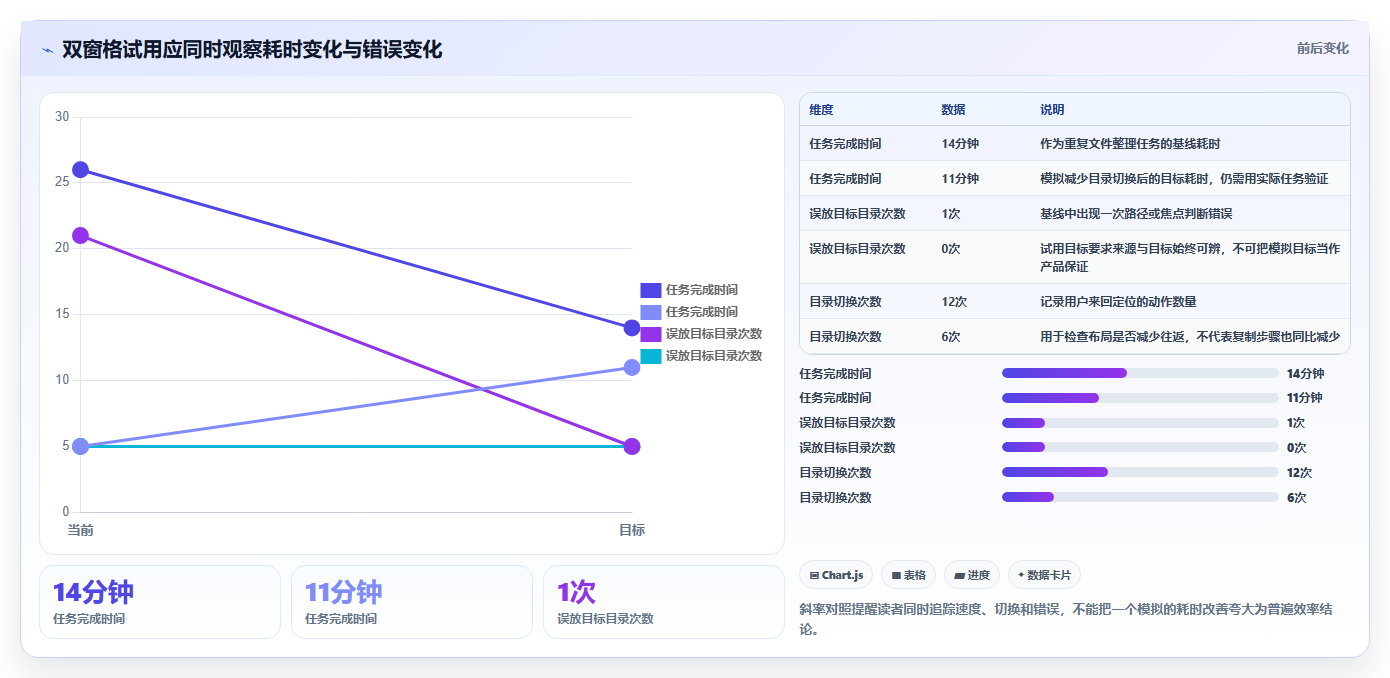Toggle the light blue 任务完成时间 legend swatch

651,312
